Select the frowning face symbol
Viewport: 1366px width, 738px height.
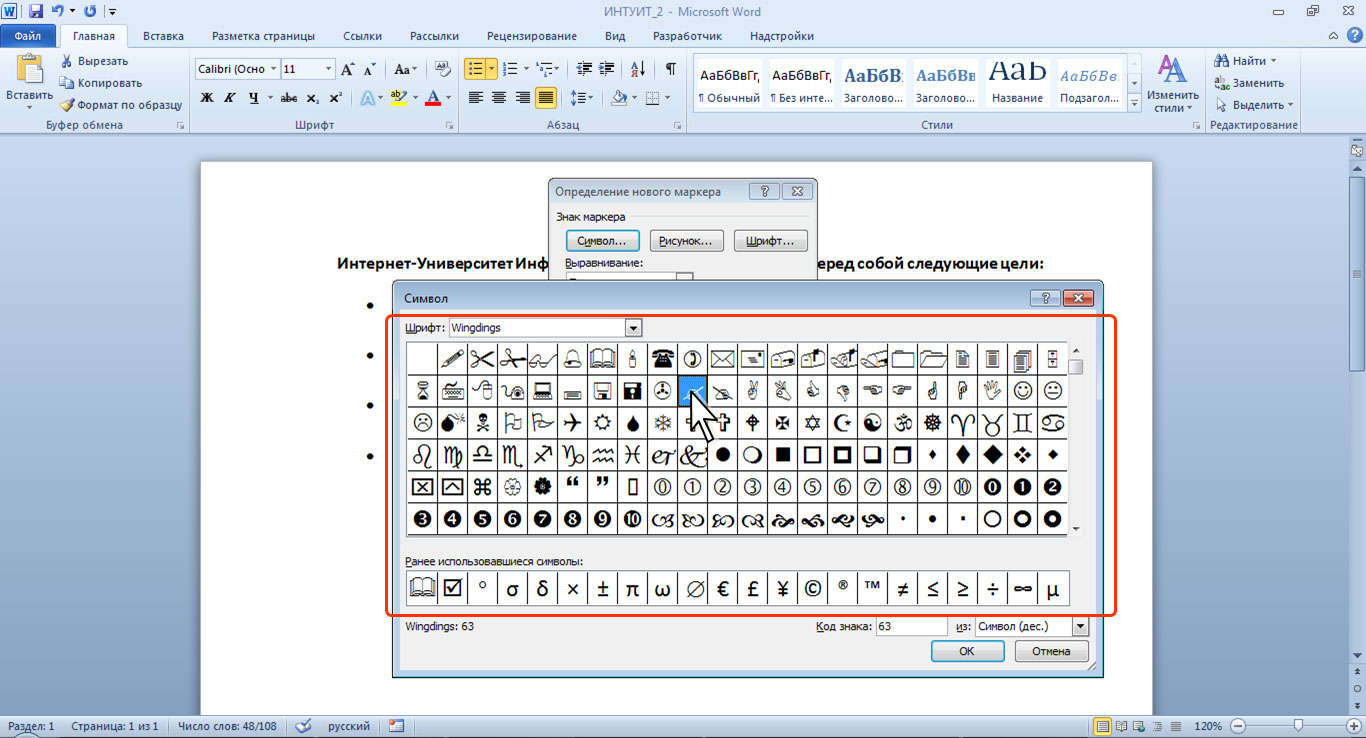[x=423, y=422]
